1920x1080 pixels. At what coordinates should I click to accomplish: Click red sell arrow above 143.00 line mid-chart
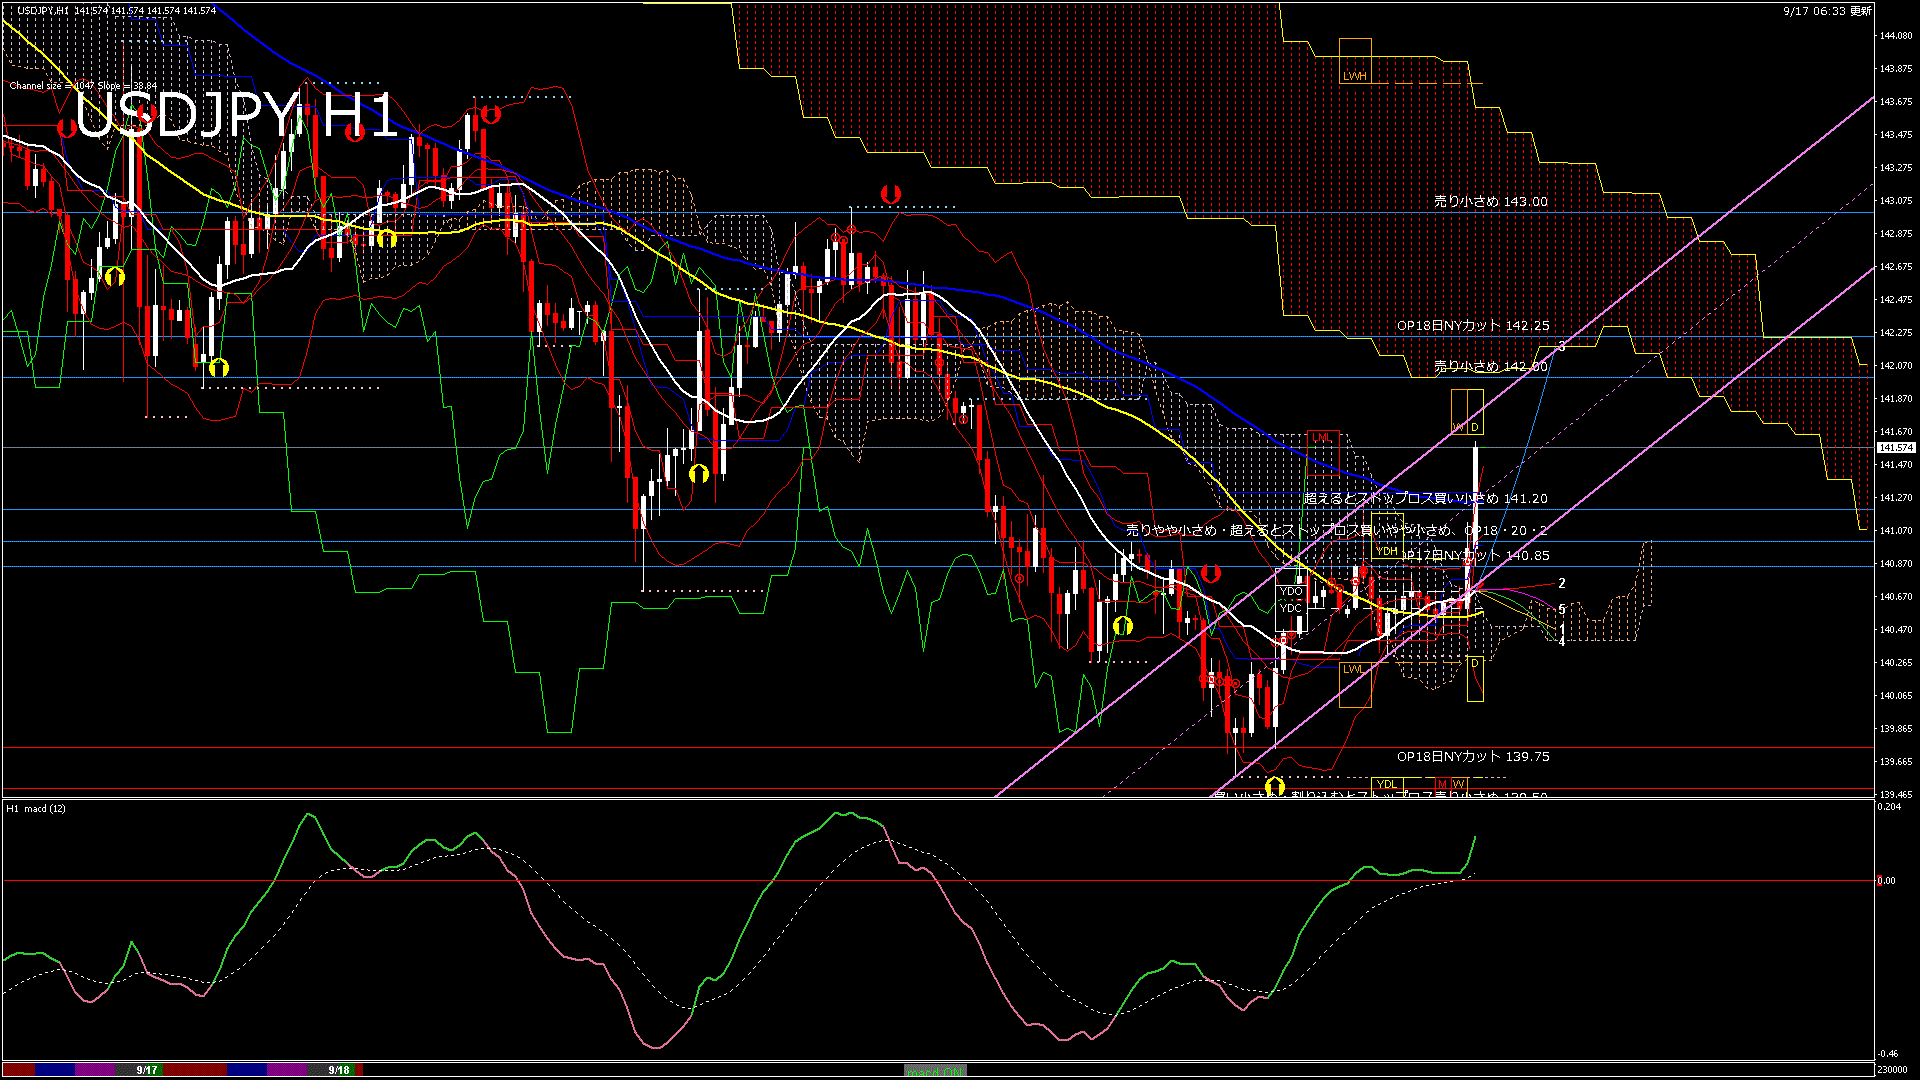click(x=890, y=194)
